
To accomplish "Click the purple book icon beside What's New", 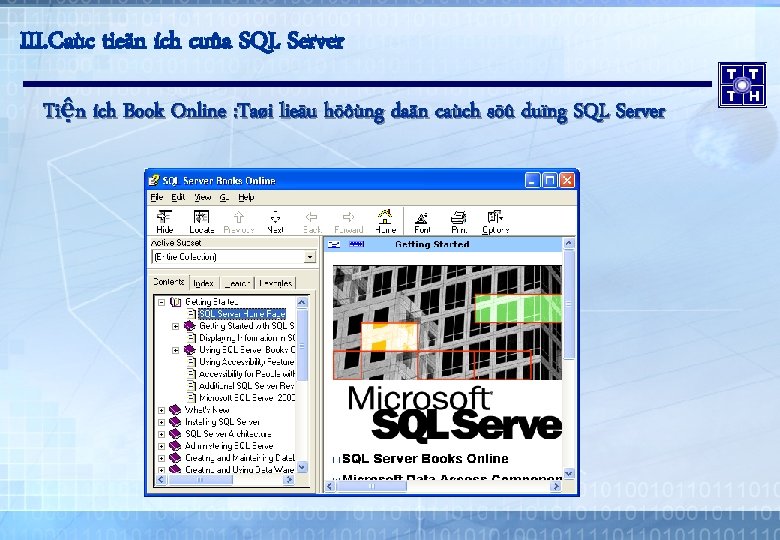I will click(175, 410).
